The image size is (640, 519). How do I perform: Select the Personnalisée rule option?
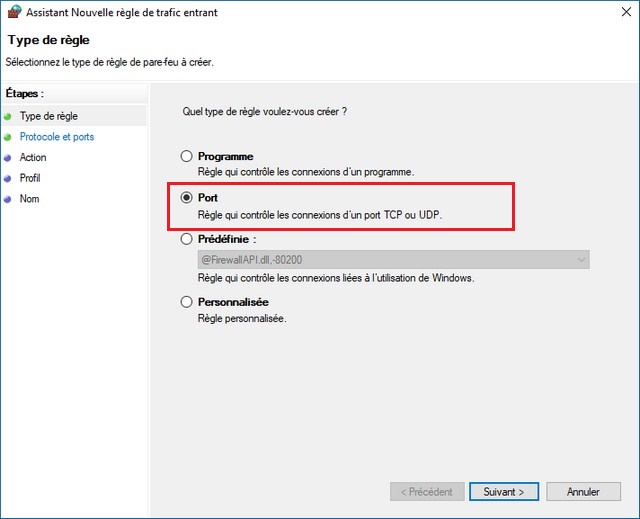186,302
